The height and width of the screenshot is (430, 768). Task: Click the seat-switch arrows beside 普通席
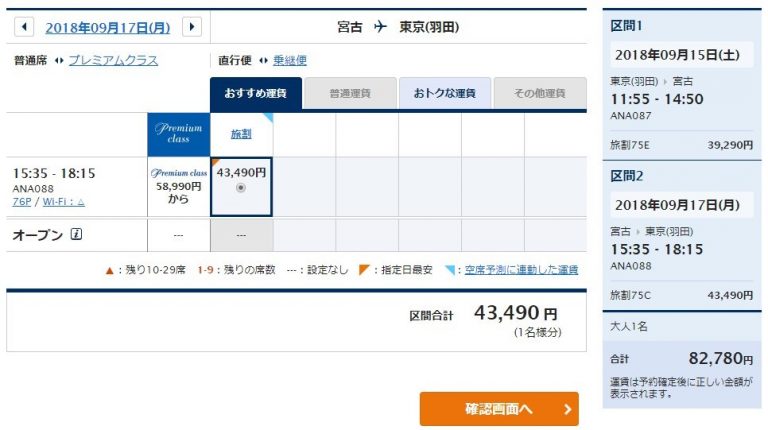[x=59, y=61]
